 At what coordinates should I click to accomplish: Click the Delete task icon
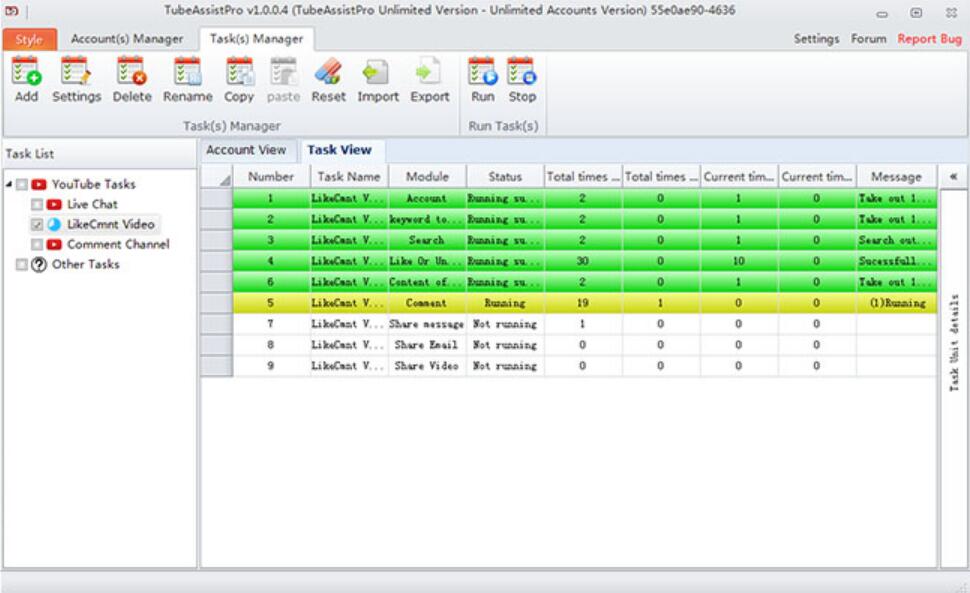[132, 71]
